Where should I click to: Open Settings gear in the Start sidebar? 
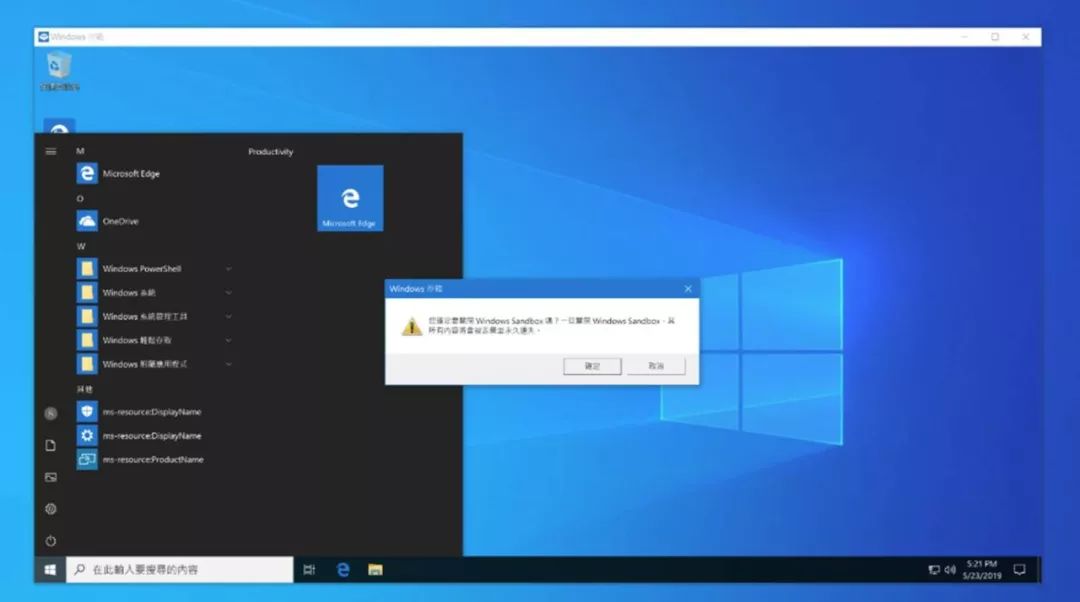(51, 509)
